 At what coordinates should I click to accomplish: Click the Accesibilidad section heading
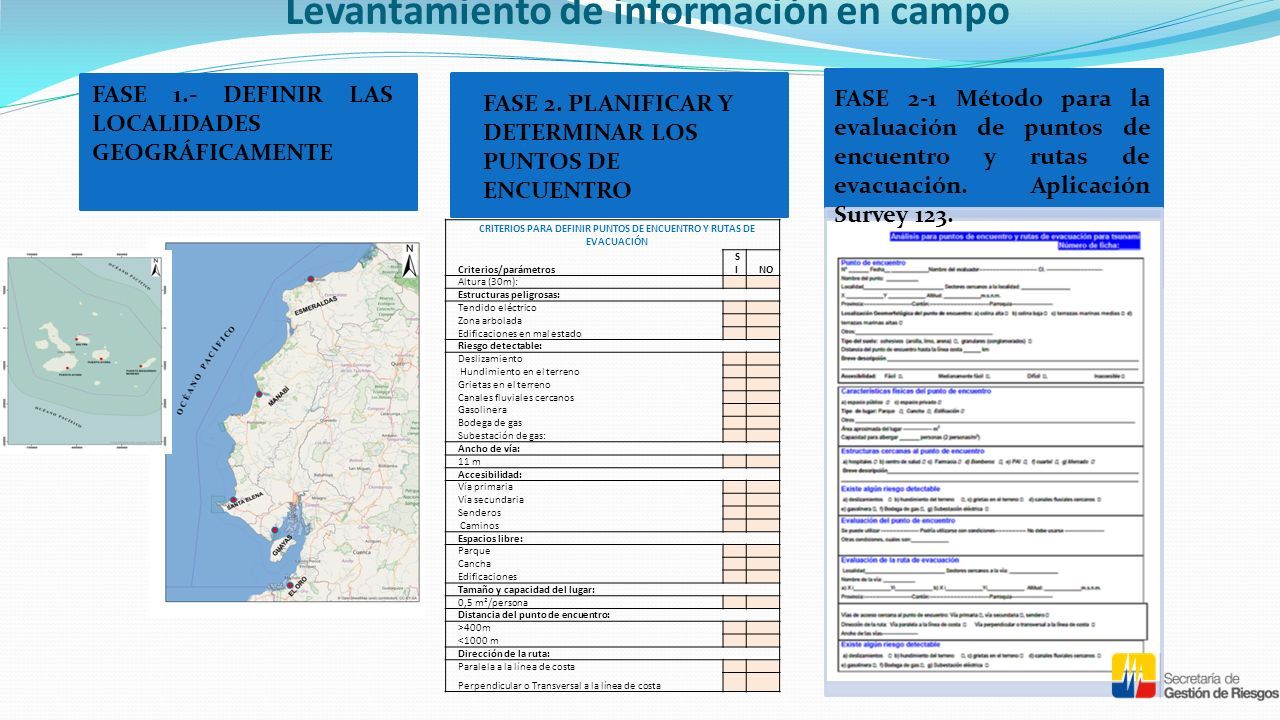click(490, 474)
